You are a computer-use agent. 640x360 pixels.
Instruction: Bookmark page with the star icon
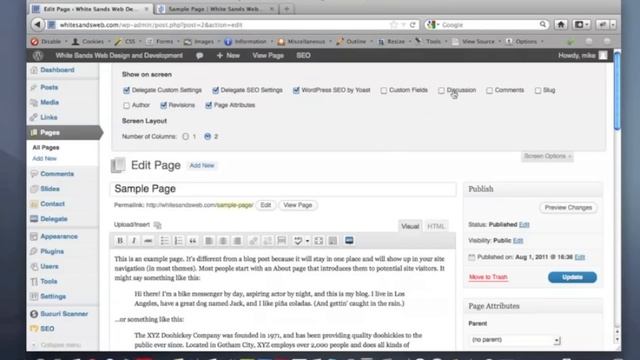pyautogui.click(x=393, y=25)
